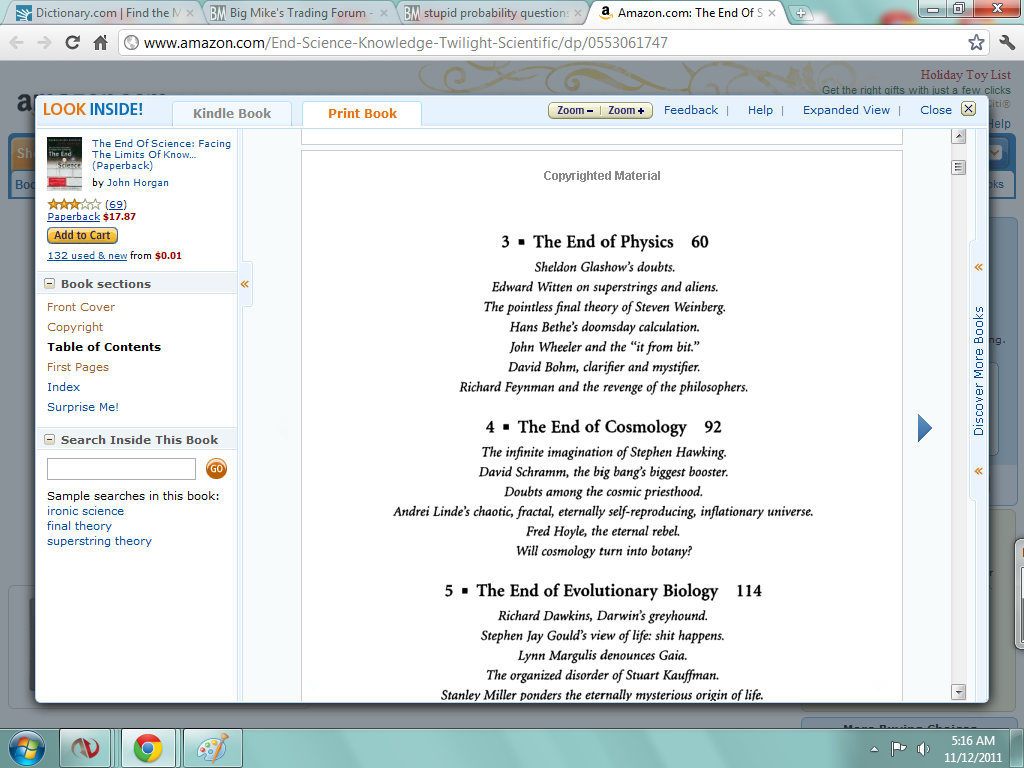This screenshot has width=1024, height=768.
Task: Open the Action Center flag icon
Action: point(899,748)
